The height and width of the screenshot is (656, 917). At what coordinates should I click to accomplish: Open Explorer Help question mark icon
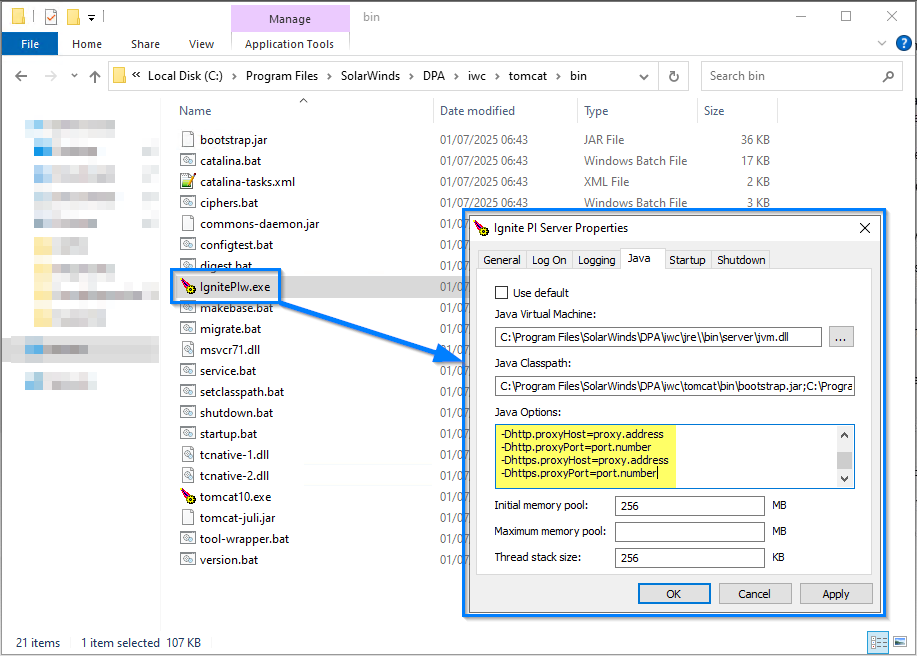(904, 43)
